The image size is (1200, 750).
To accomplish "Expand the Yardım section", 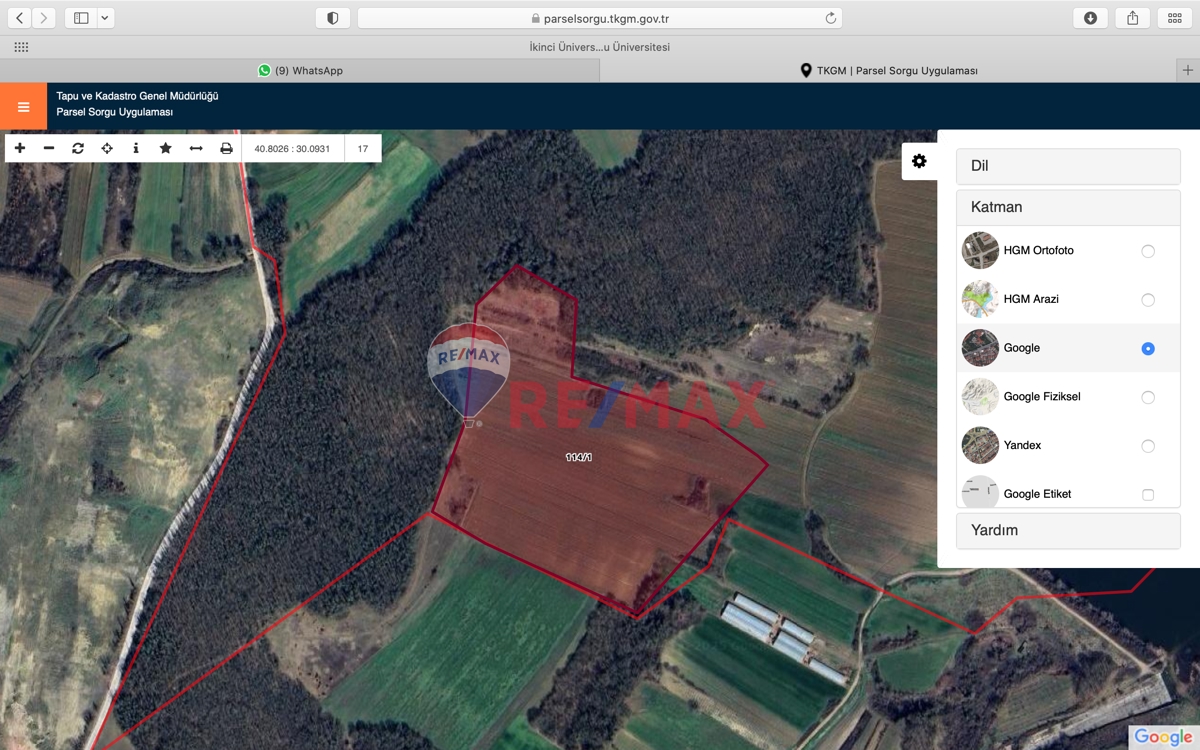I will point(1068,530).
